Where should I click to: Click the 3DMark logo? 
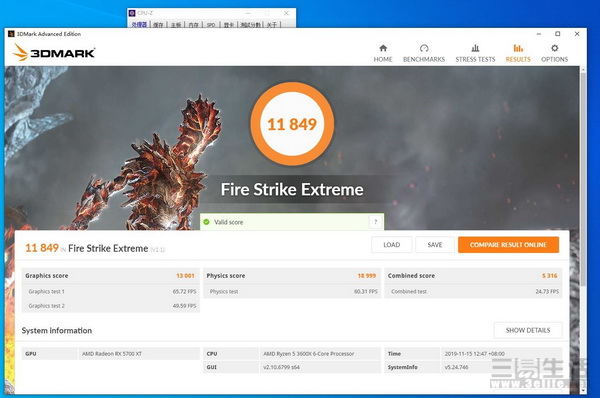(x=54, y=52)
